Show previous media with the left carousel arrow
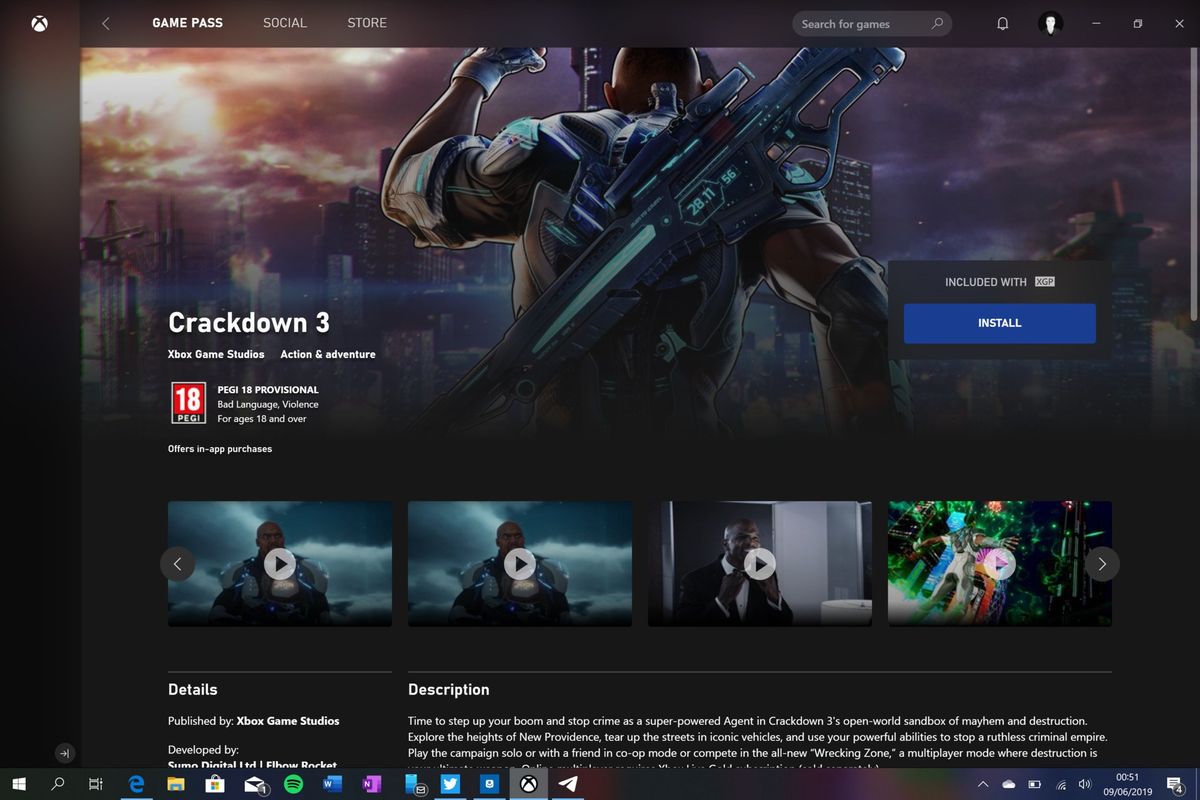 177,564
